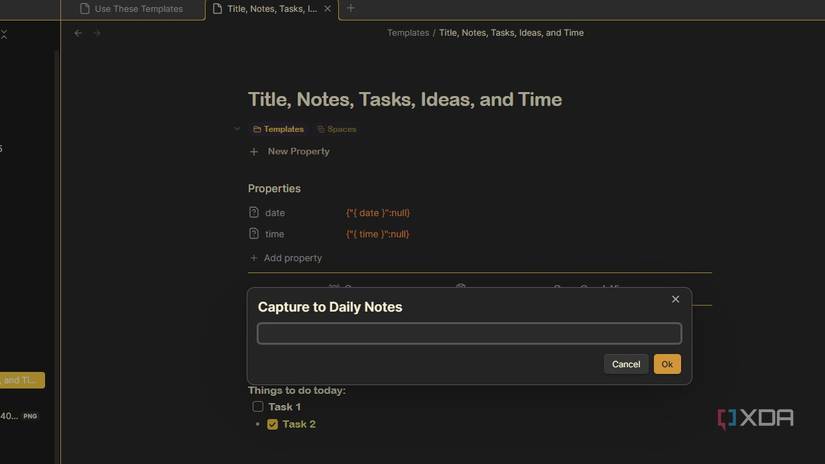Edit the time property value

(377, 234)
